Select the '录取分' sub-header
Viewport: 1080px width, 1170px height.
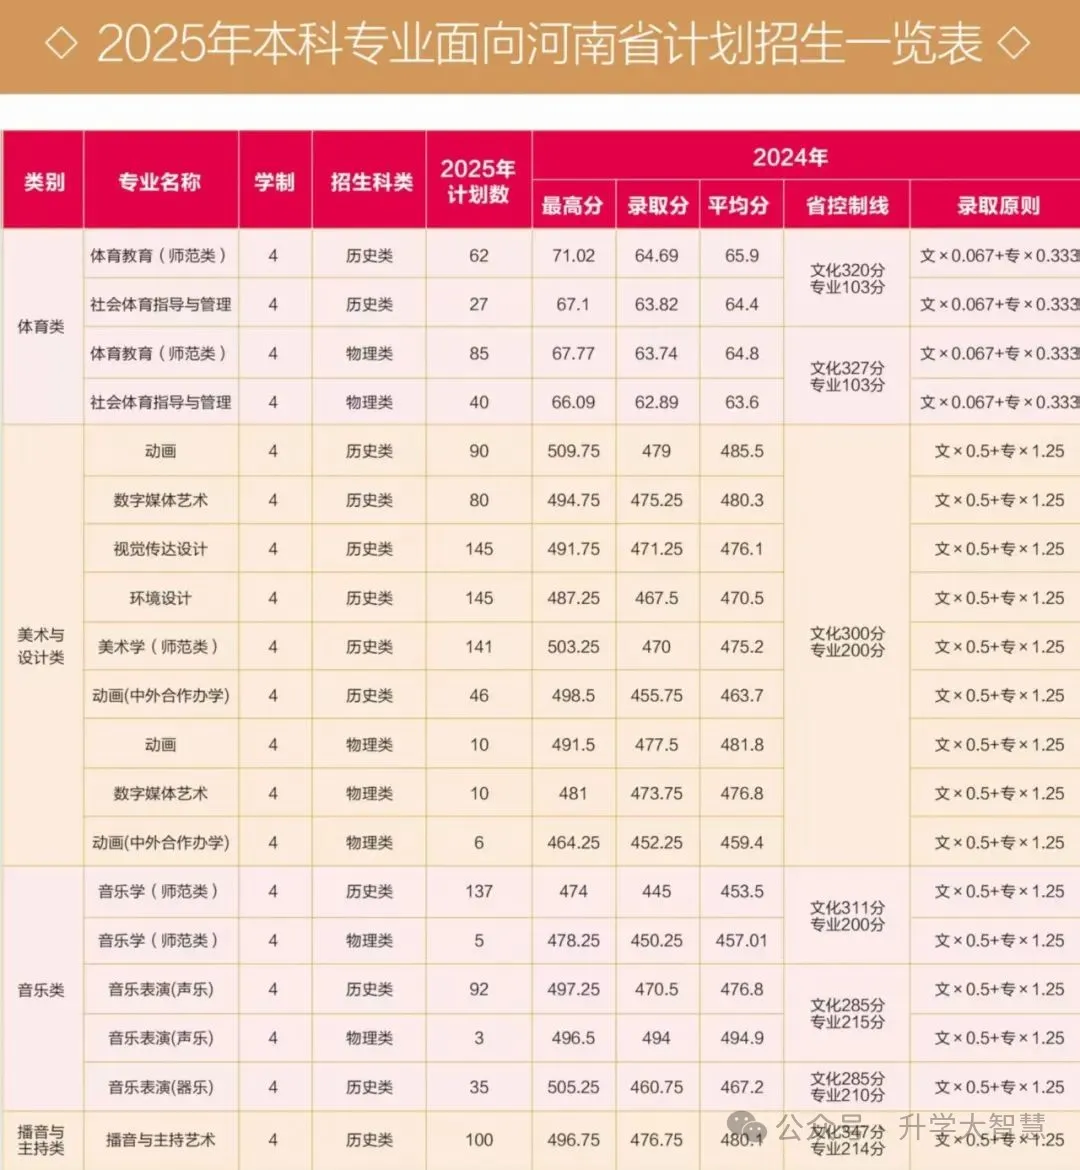tap(657, 205)
